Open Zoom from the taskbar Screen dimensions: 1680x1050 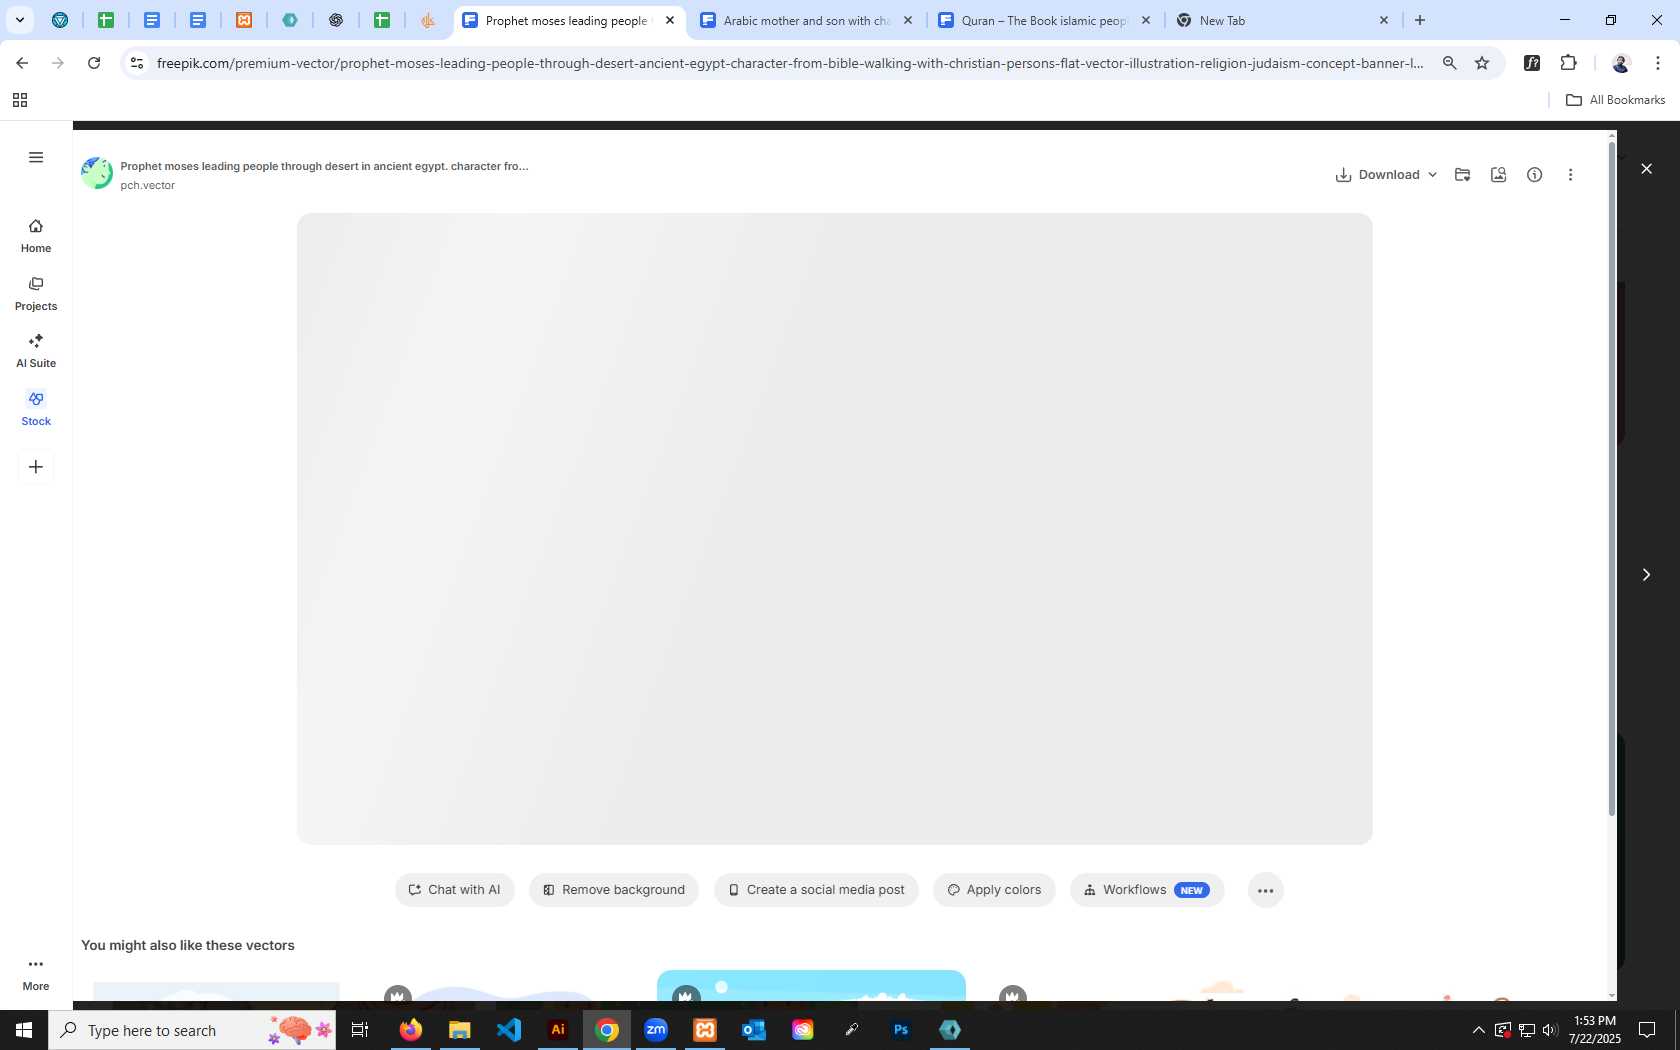click(x=656, y=1030)
